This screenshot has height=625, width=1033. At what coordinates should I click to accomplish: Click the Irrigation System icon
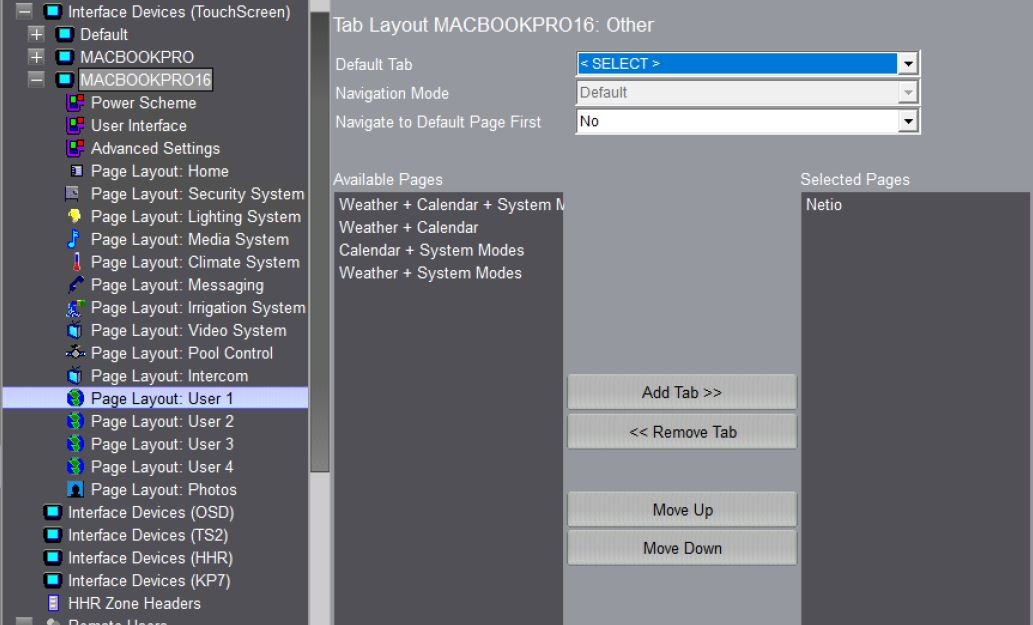click(x=75, y=308)
